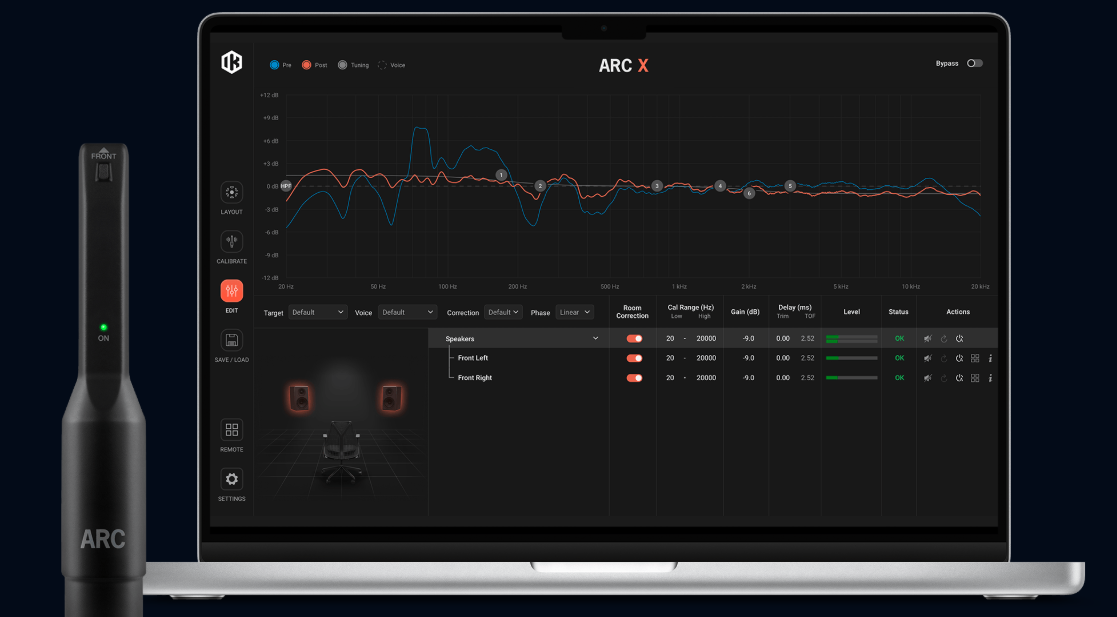Select the HPF node on the graph

pos(286,186)
